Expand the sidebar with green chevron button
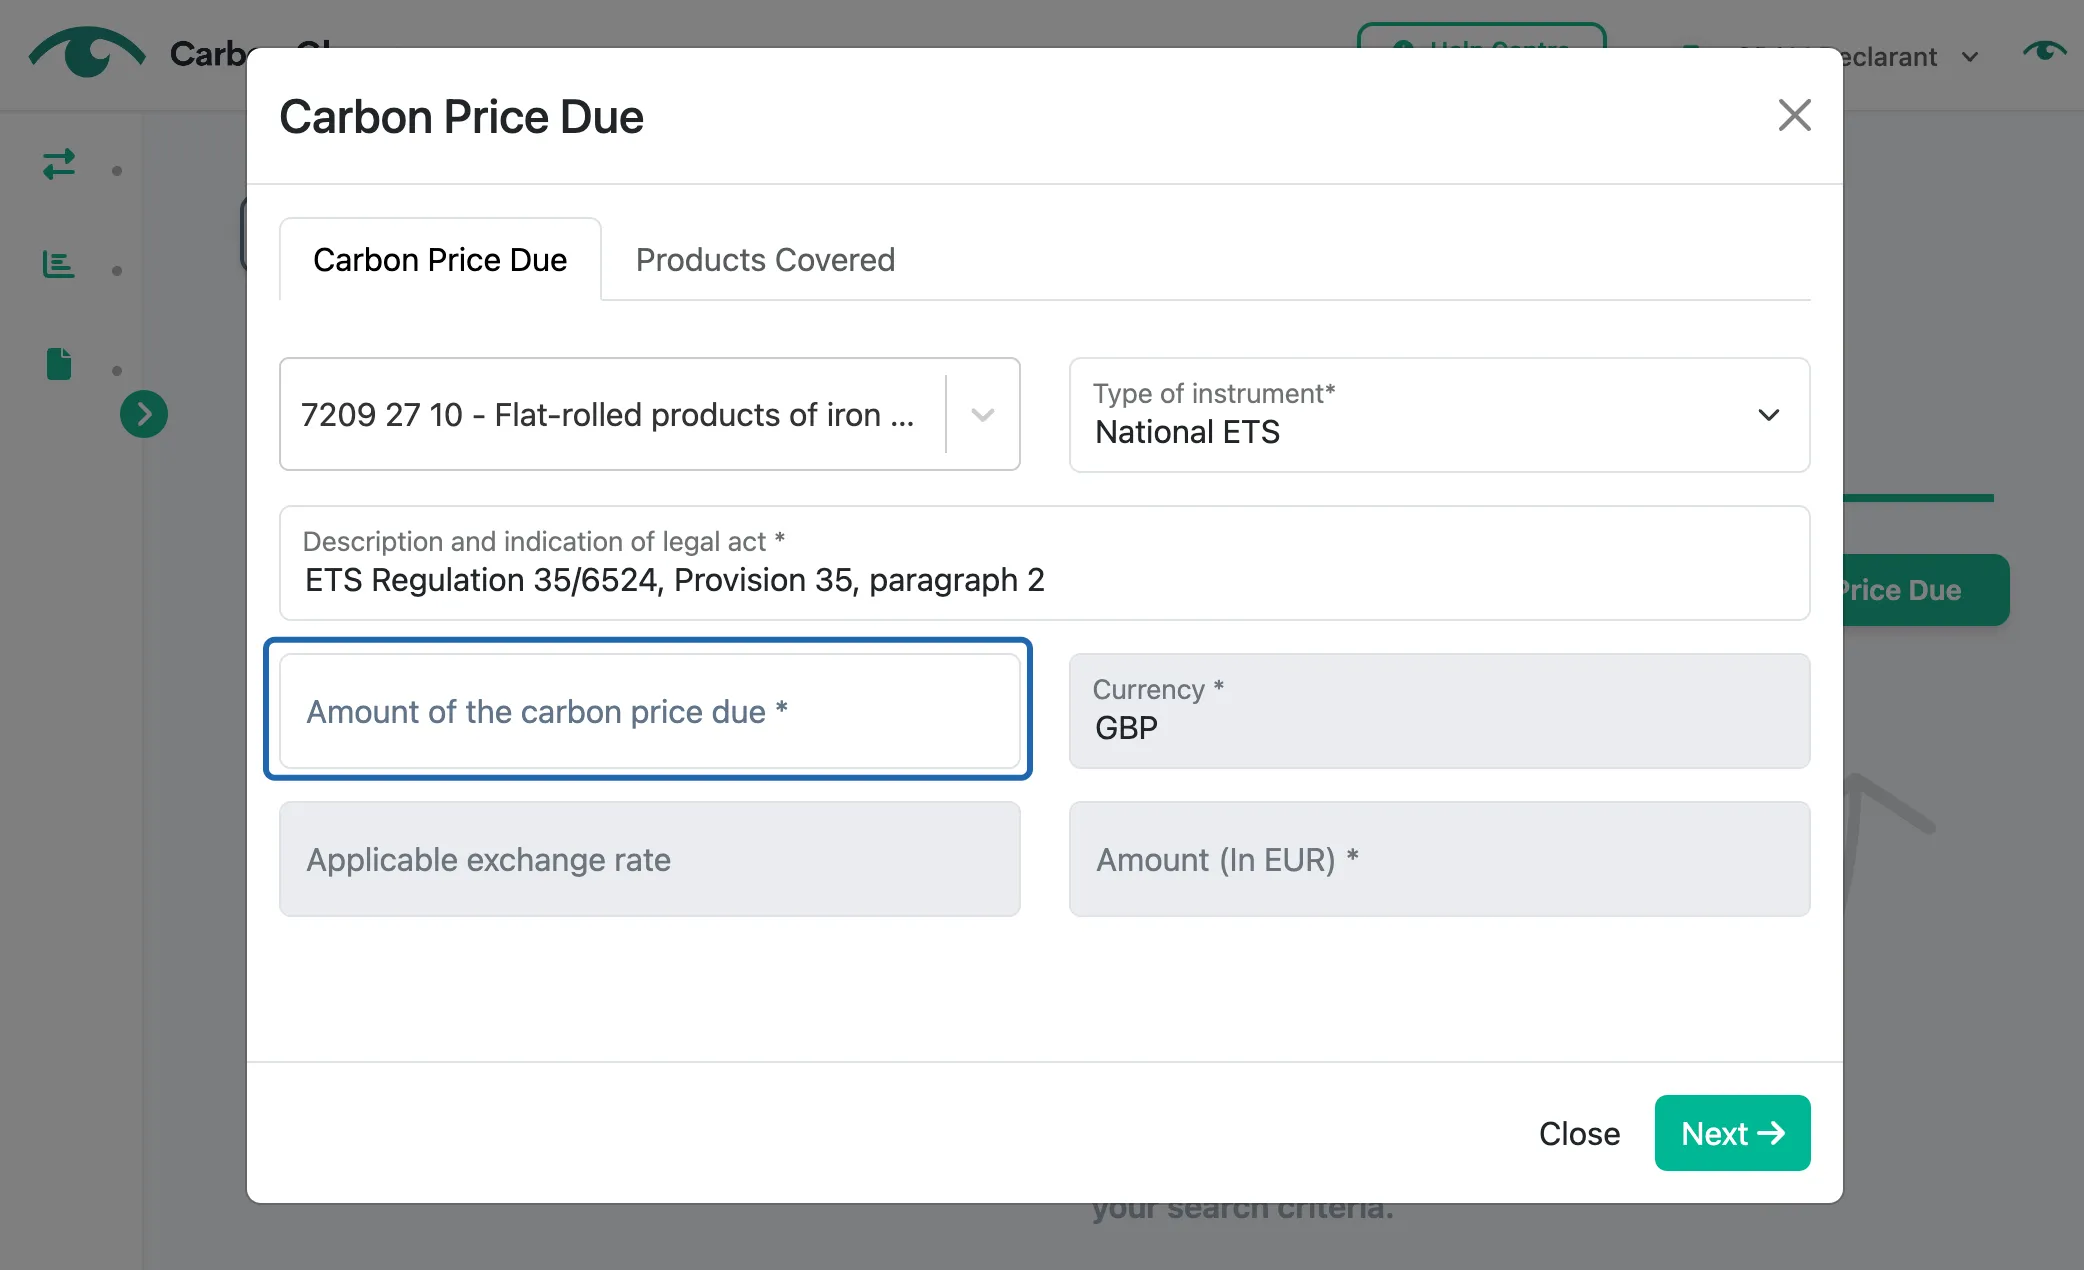Screen dimensions: 2084x1270 coord(144,414)
